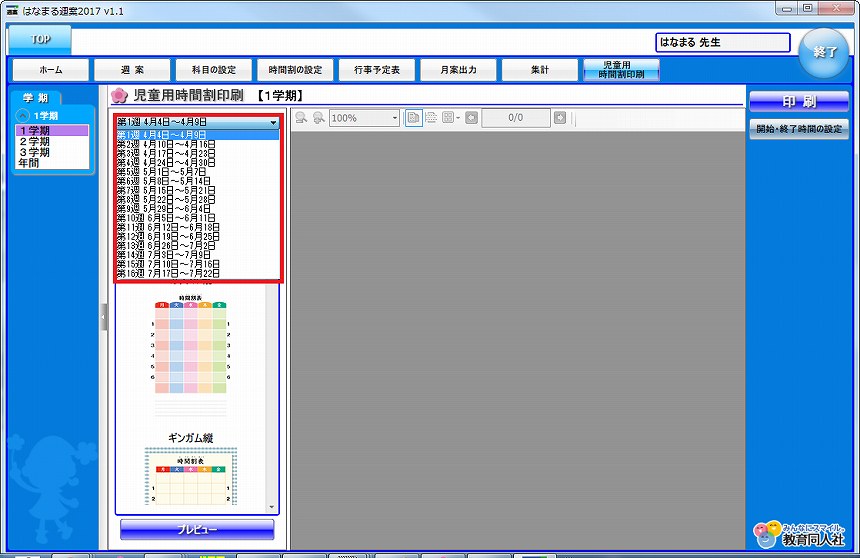
Task: Choose 第4週 4月24日～4月30日
Action: tap(197, 162)
